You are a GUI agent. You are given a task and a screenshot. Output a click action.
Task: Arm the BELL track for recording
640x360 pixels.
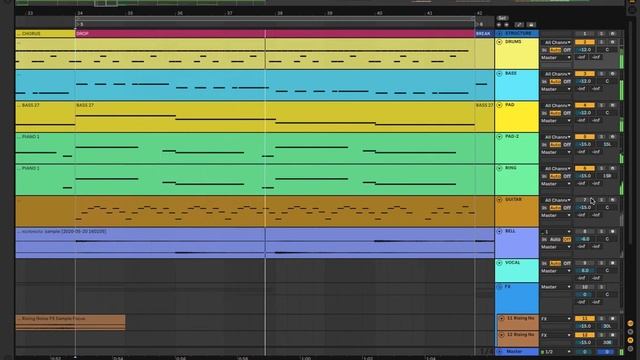[612, 231]
